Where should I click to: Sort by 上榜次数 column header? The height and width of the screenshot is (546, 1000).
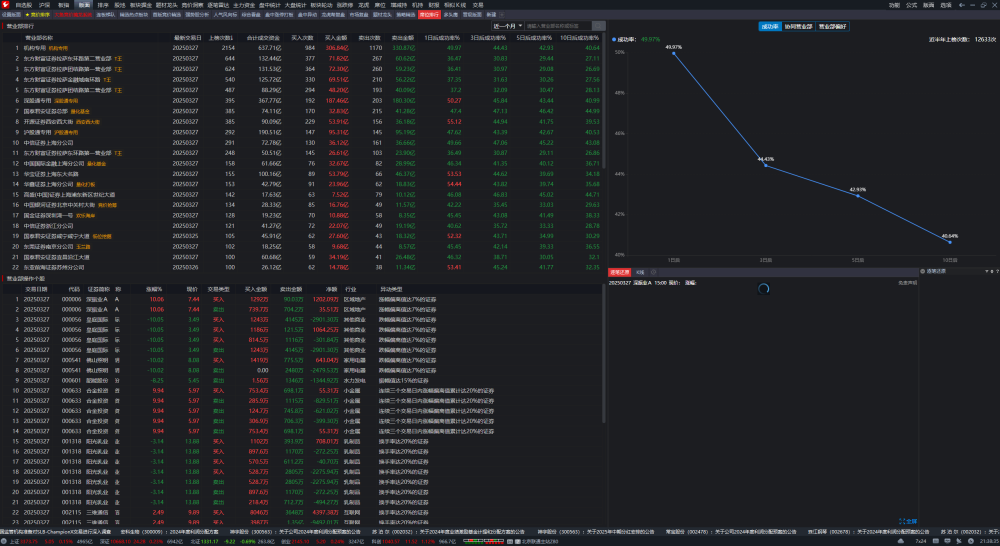click(x=221, y=38)
